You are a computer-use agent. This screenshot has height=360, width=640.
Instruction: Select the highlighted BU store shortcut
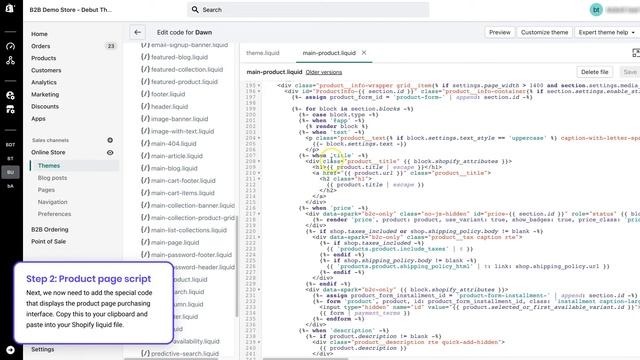pyautogui.click(x=10, y=172)
